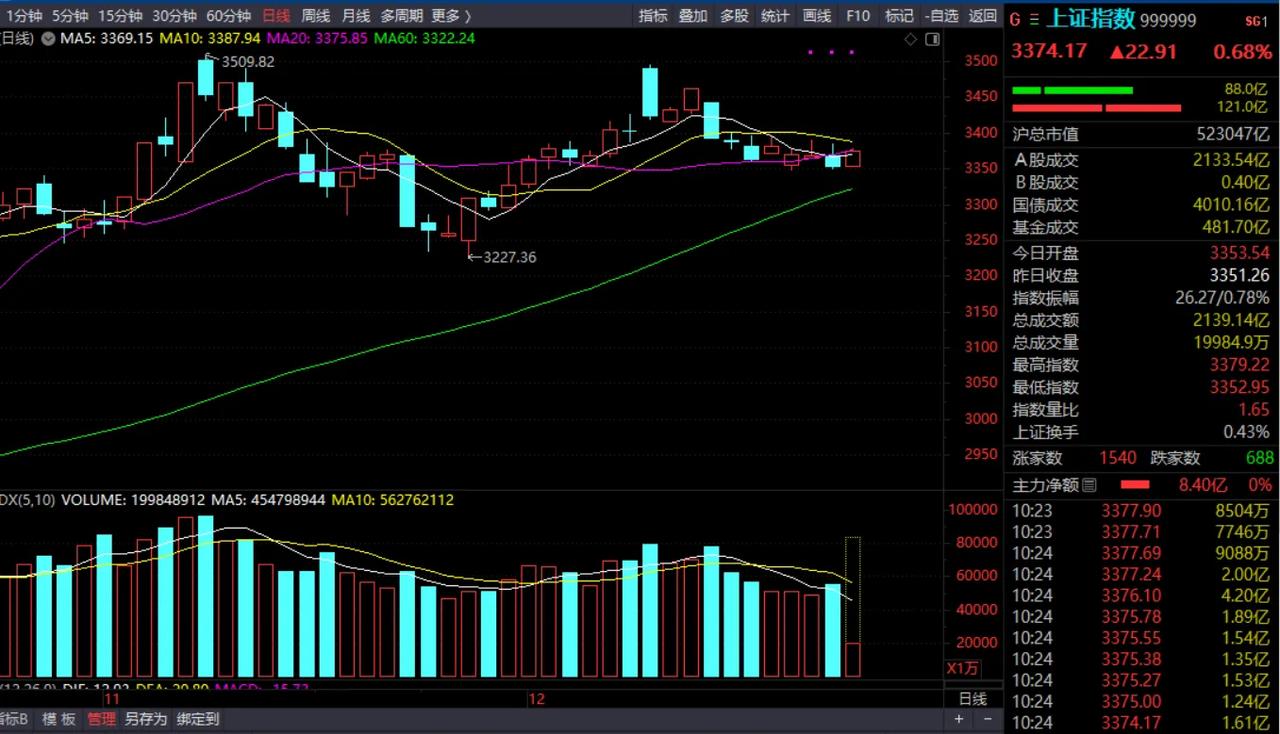Click the 最高指数 value 3379.22
Viewport: 1280px width, 734px height.
point(1239,365)
